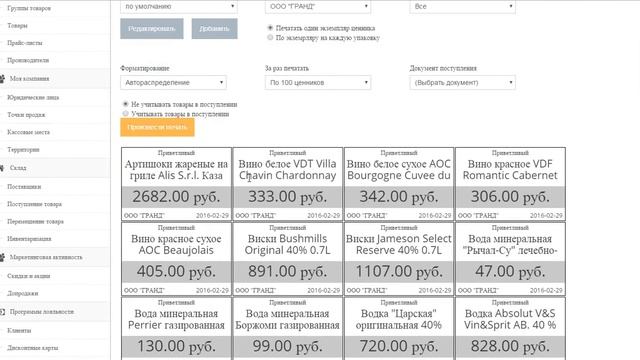Select 'По экземпляру на каждую упаковку' radio
Image resolution: width=640 pixels, height=360 pixels.
[270, 38]
